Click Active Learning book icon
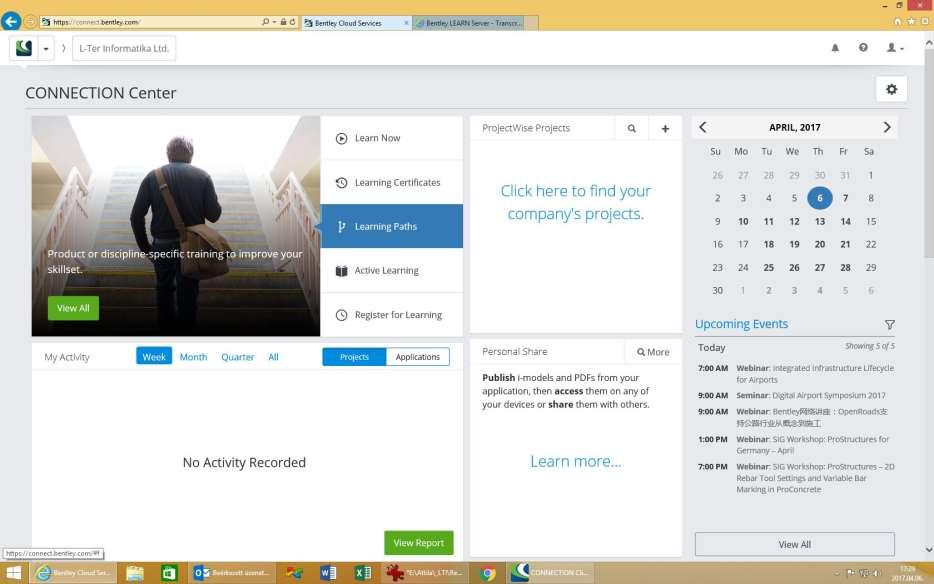Image resolution: width=934 pixels, height=584 pixels. pyautogui.click(x=341, y=271)
